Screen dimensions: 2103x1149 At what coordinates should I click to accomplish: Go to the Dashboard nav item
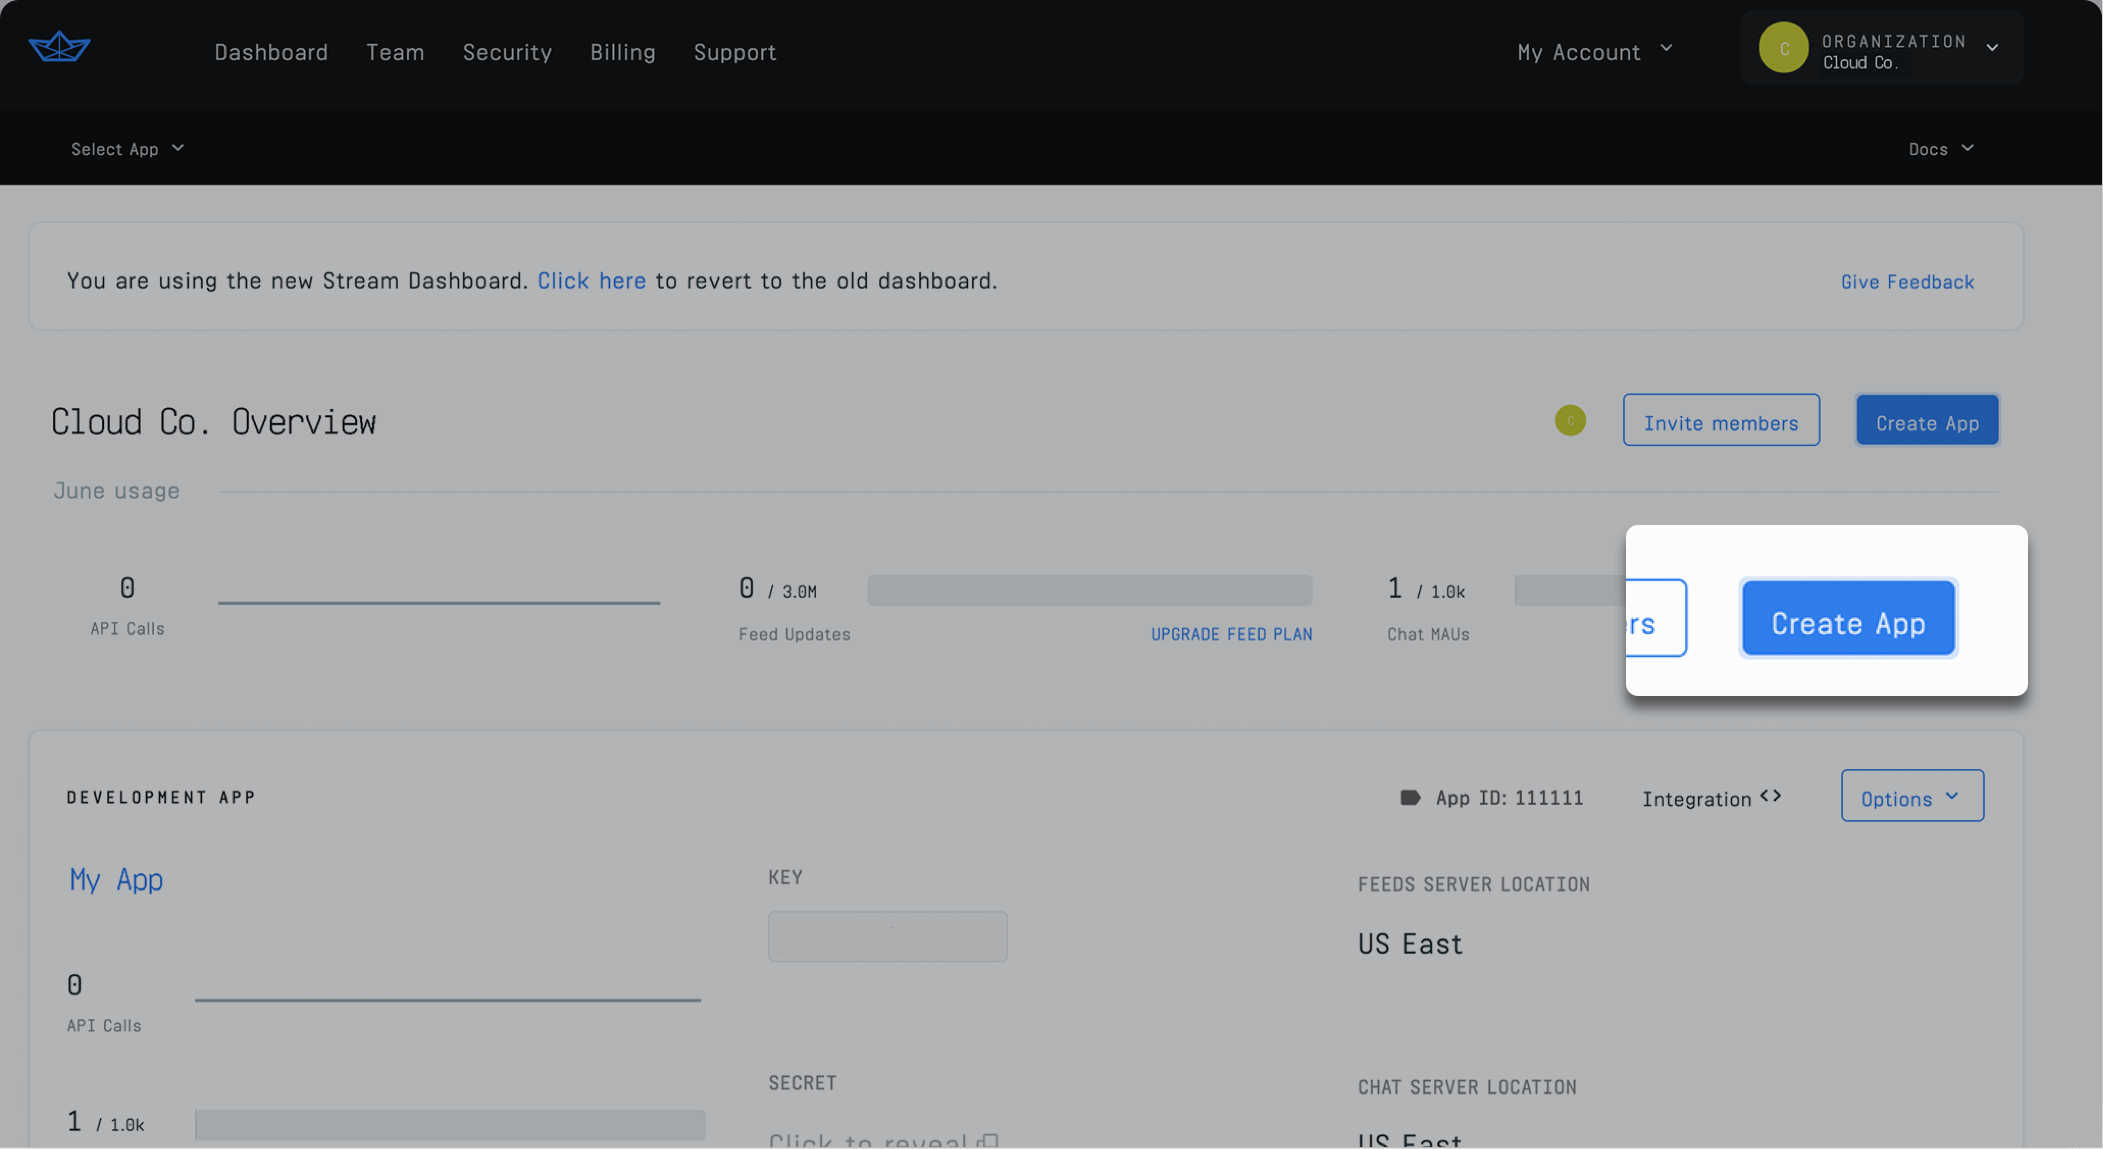click(271, 52)
